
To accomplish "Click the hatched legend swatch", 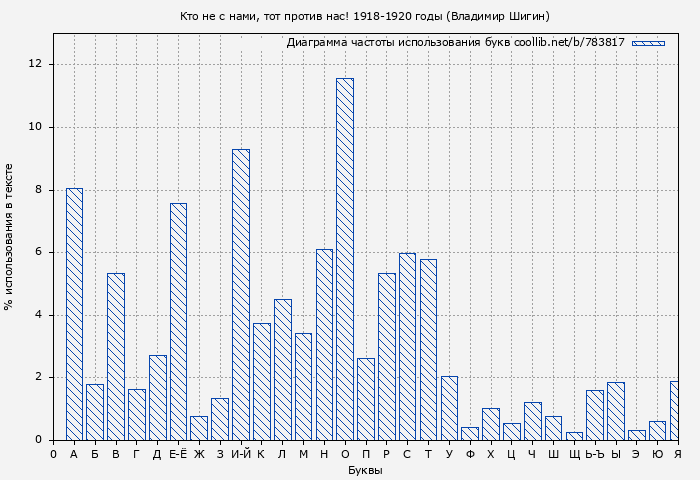I will 648,43.
